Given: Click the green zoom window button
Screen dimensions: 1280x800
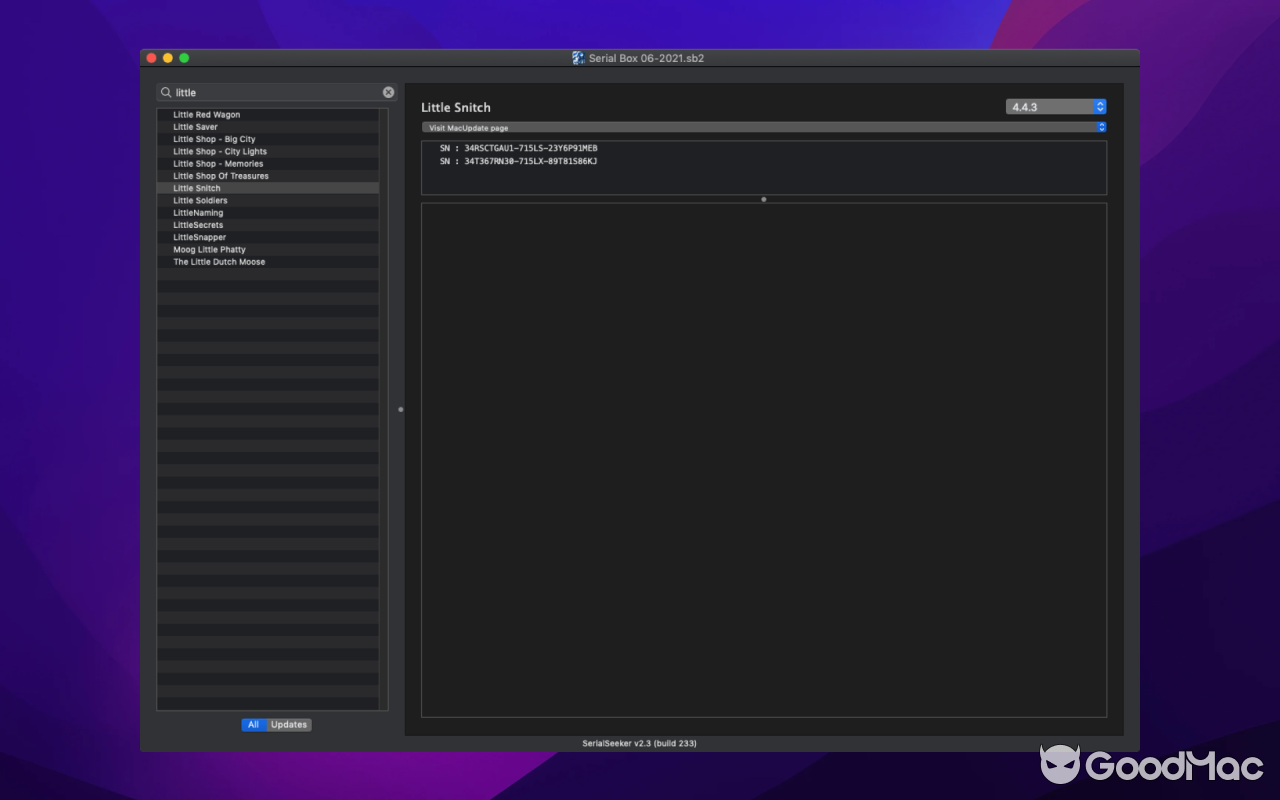Looking at the screenshot, I should coord(184,58).
